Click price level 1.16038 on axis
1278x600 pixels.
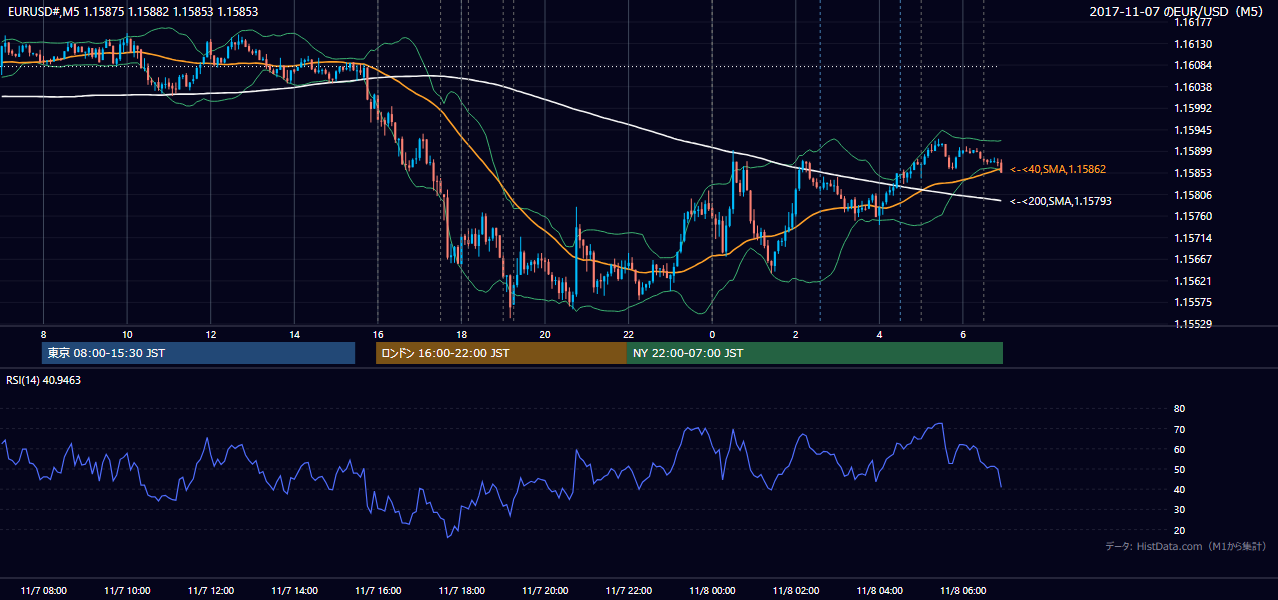[1193, 87]
